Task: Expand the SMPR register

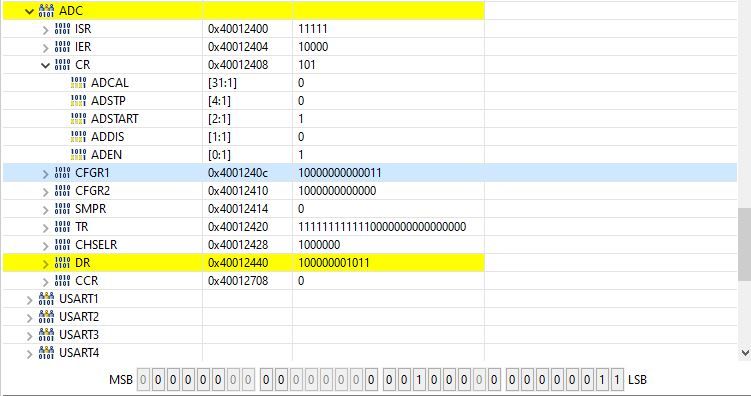Action: (46, 210)
